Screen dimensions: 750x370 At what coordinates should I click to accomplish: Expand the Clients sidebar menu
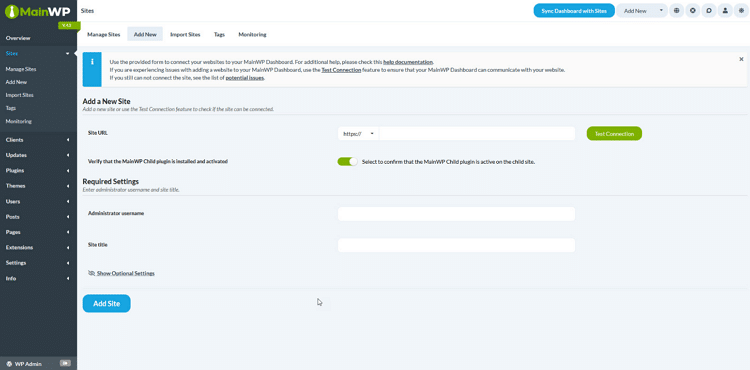(68, 140)
